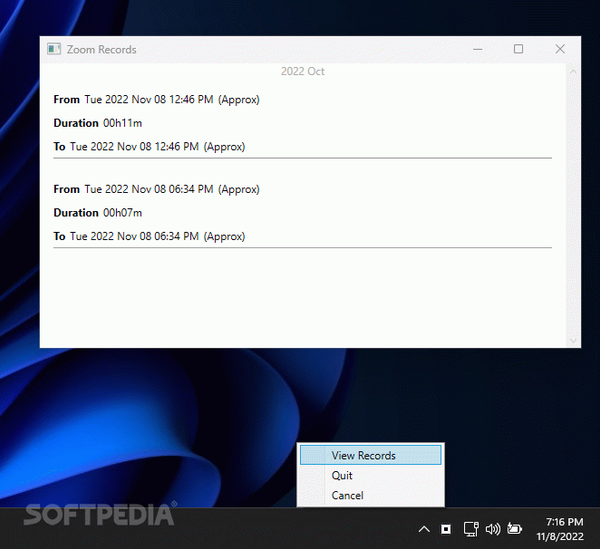Viewport: 600px width, 549px height.
Task: Click the Zoom Records window title text
Action: coord(101,49)
